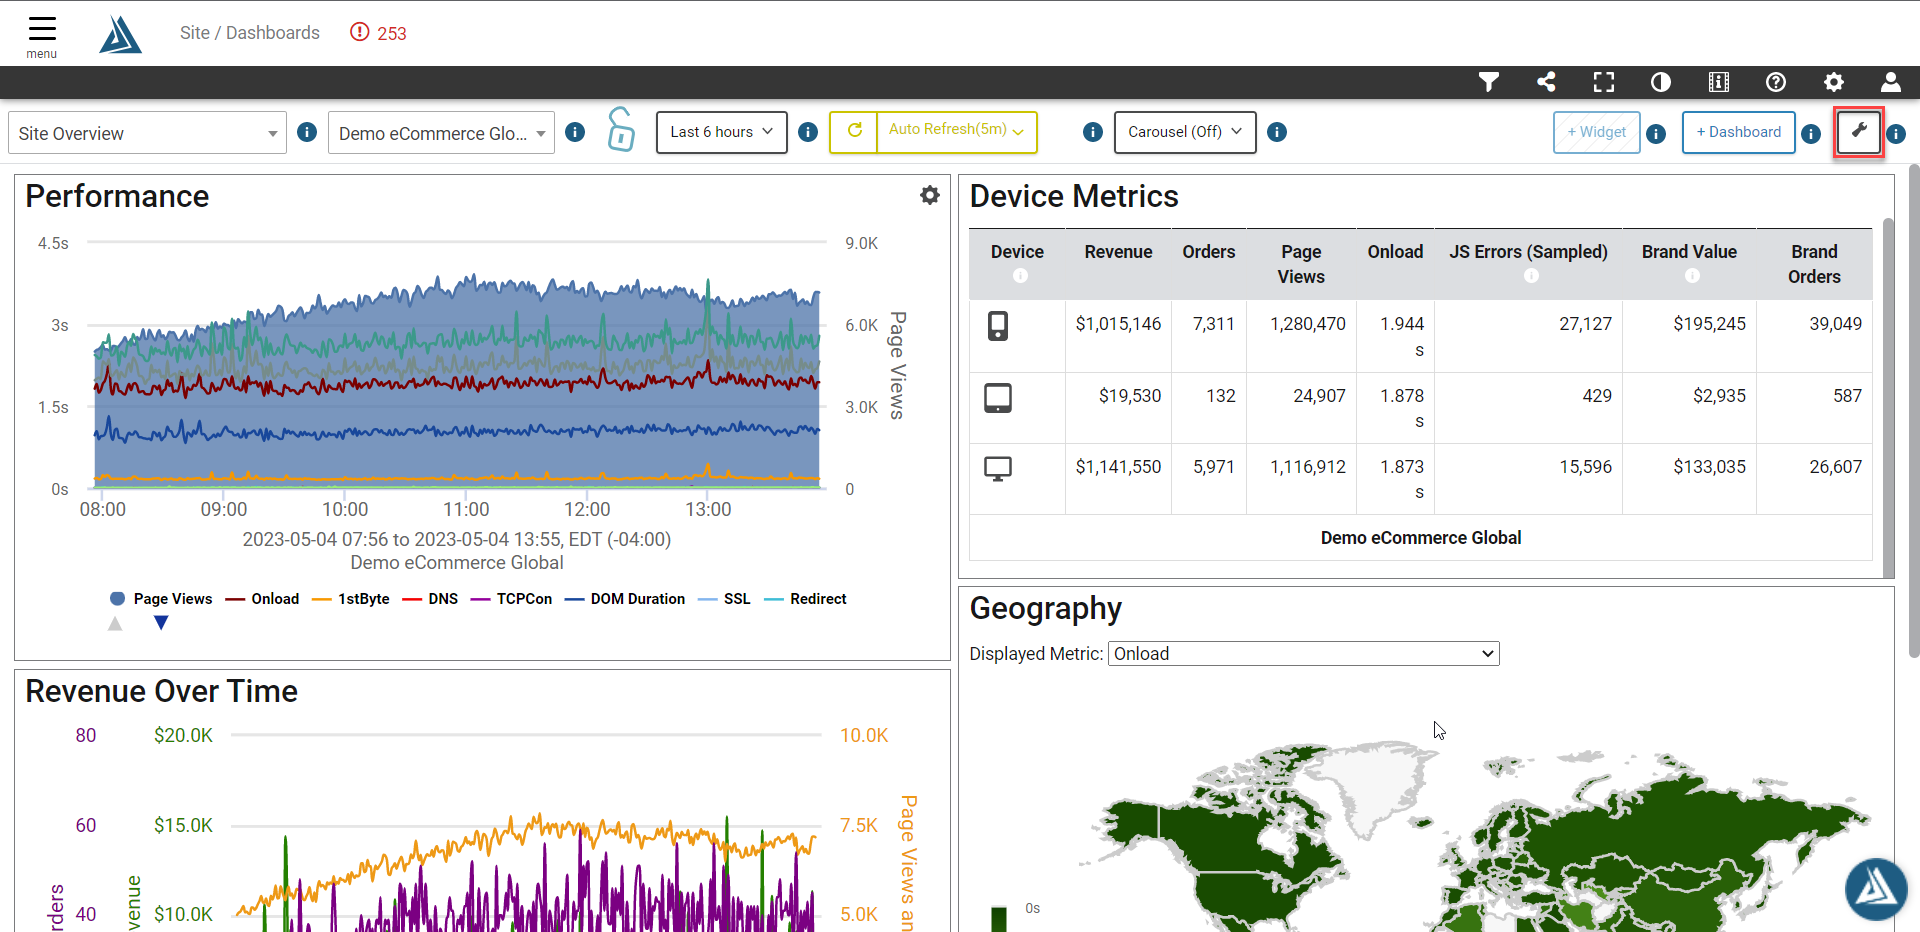The height and width of the screenshot is (932, 1920).
Task: Open Displayed Metric Onload dropdown
Action: pos(1304,654)
